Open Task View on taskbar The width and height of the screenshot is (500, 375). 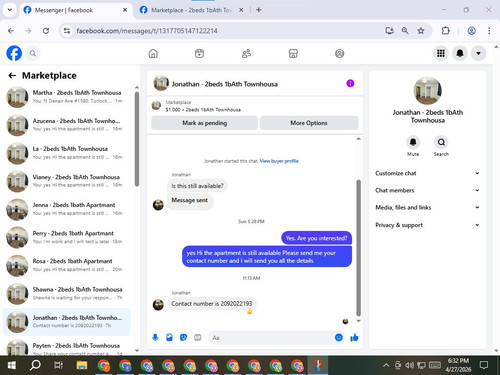(x=58, y=365)
